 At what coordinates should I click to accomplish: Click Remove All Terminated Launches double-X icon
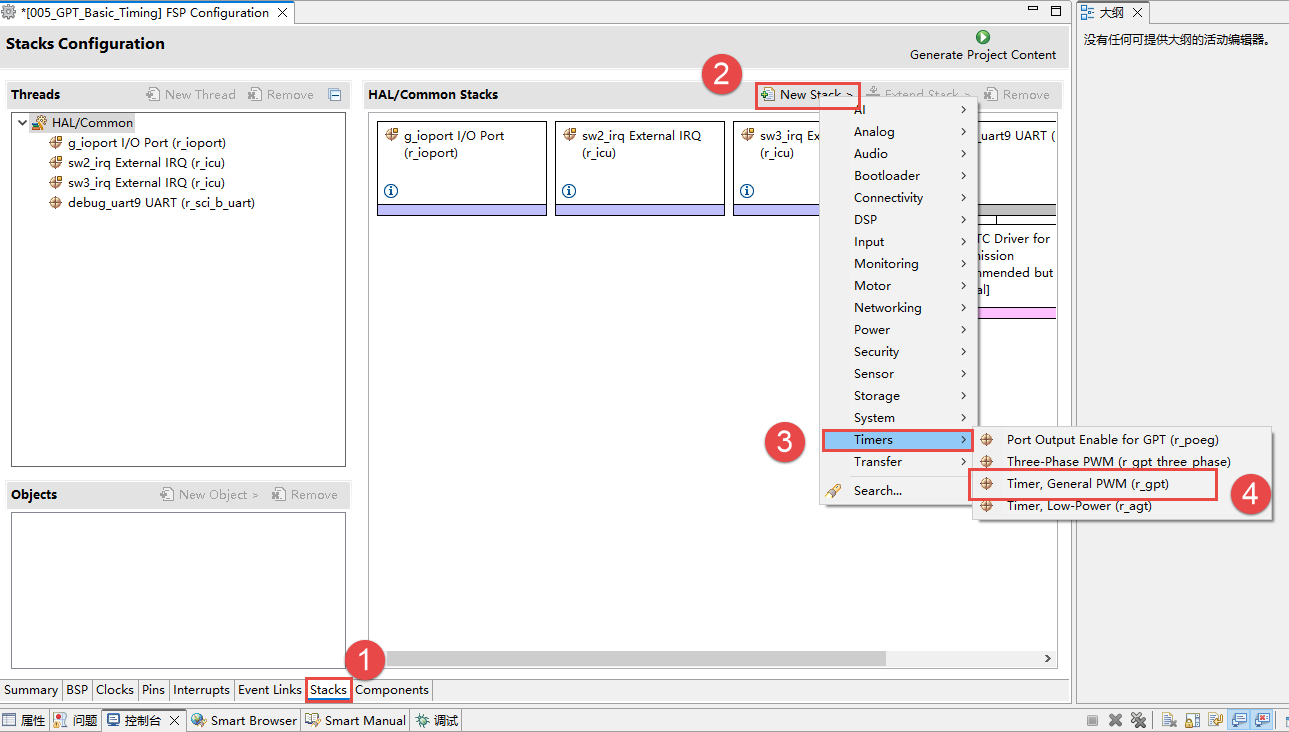(x=1138, y=720)
